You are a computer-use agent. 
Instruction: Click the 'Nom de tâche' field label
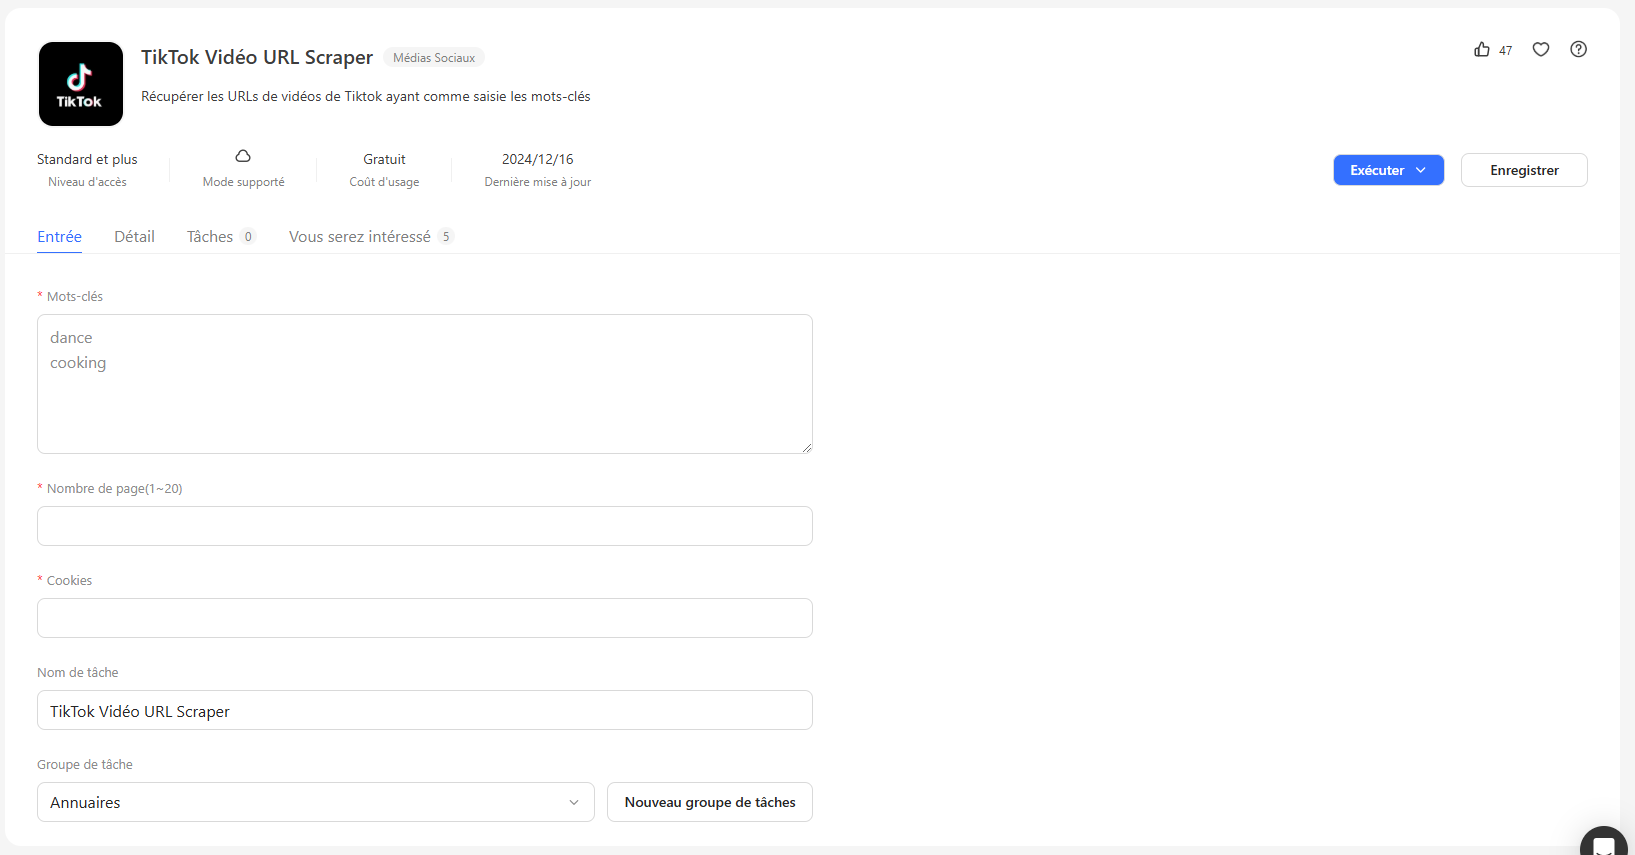pos(78,673)
